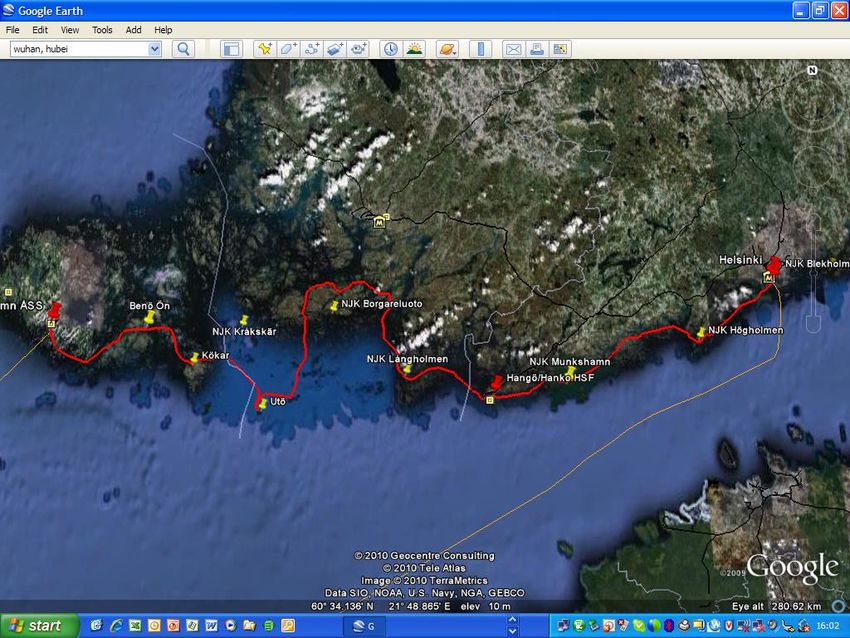
Task: Click the Eye alt 280.62 km readout
Action: click(x=776, y=606)
